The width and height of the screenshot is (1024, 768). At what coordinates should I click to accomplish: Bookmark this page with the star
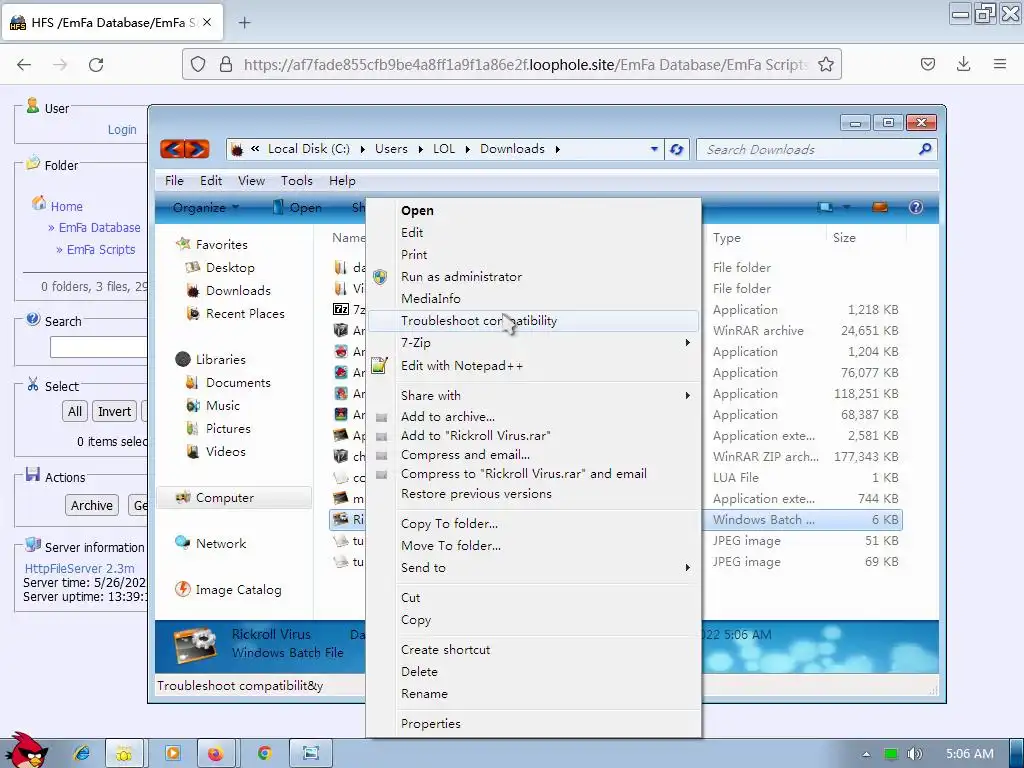825,65
